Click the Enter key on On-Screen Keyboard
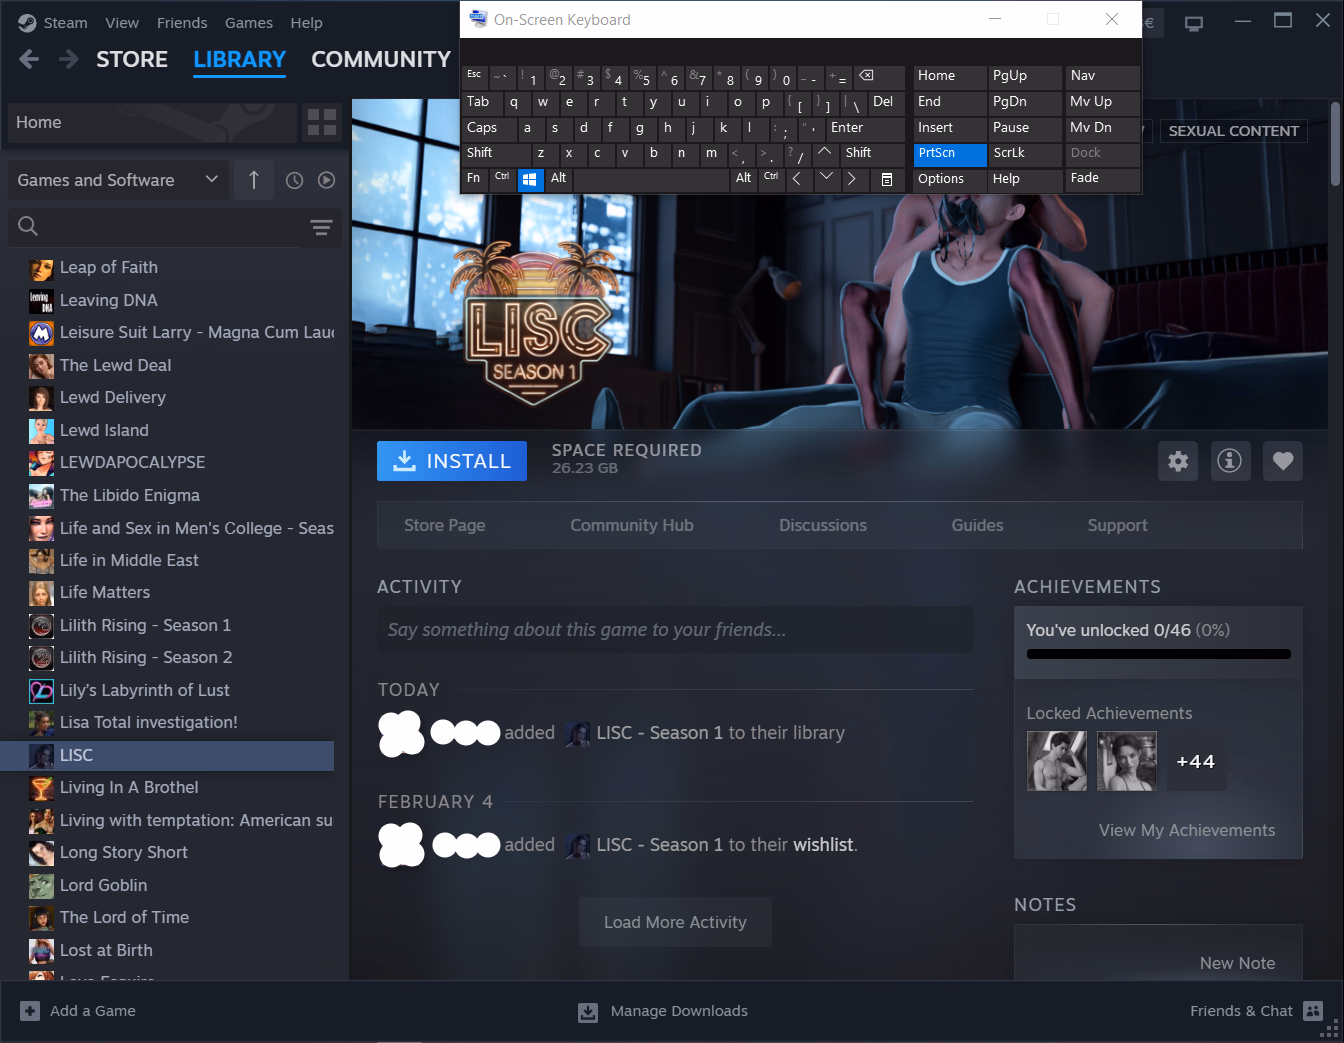 [x=866, y=129]
